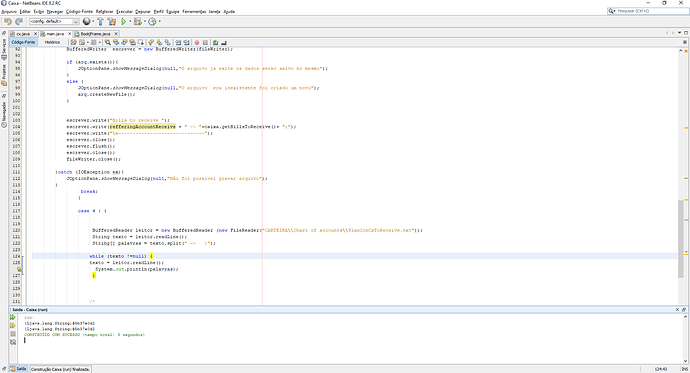
Task: Open the dropdown arrow beside Debug Project
Action: (x=145, y=21)
